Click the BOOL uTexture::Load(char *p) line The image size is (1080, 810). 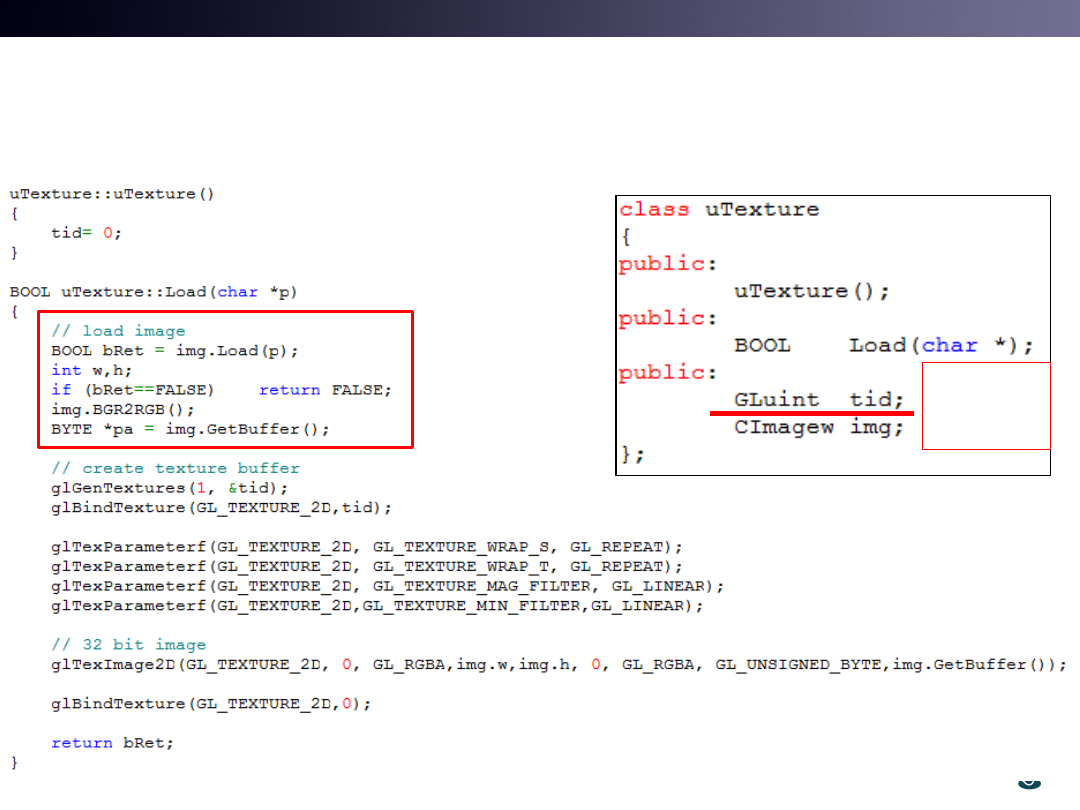point(153,292)
